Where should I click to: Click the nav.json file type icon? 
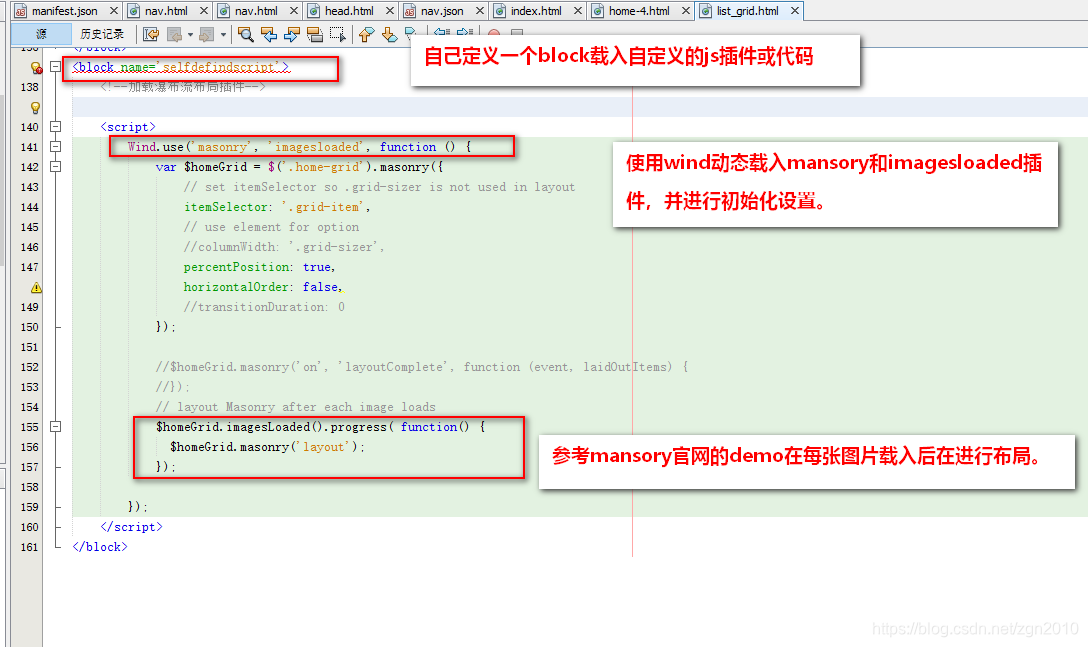[x=410, y=11]
